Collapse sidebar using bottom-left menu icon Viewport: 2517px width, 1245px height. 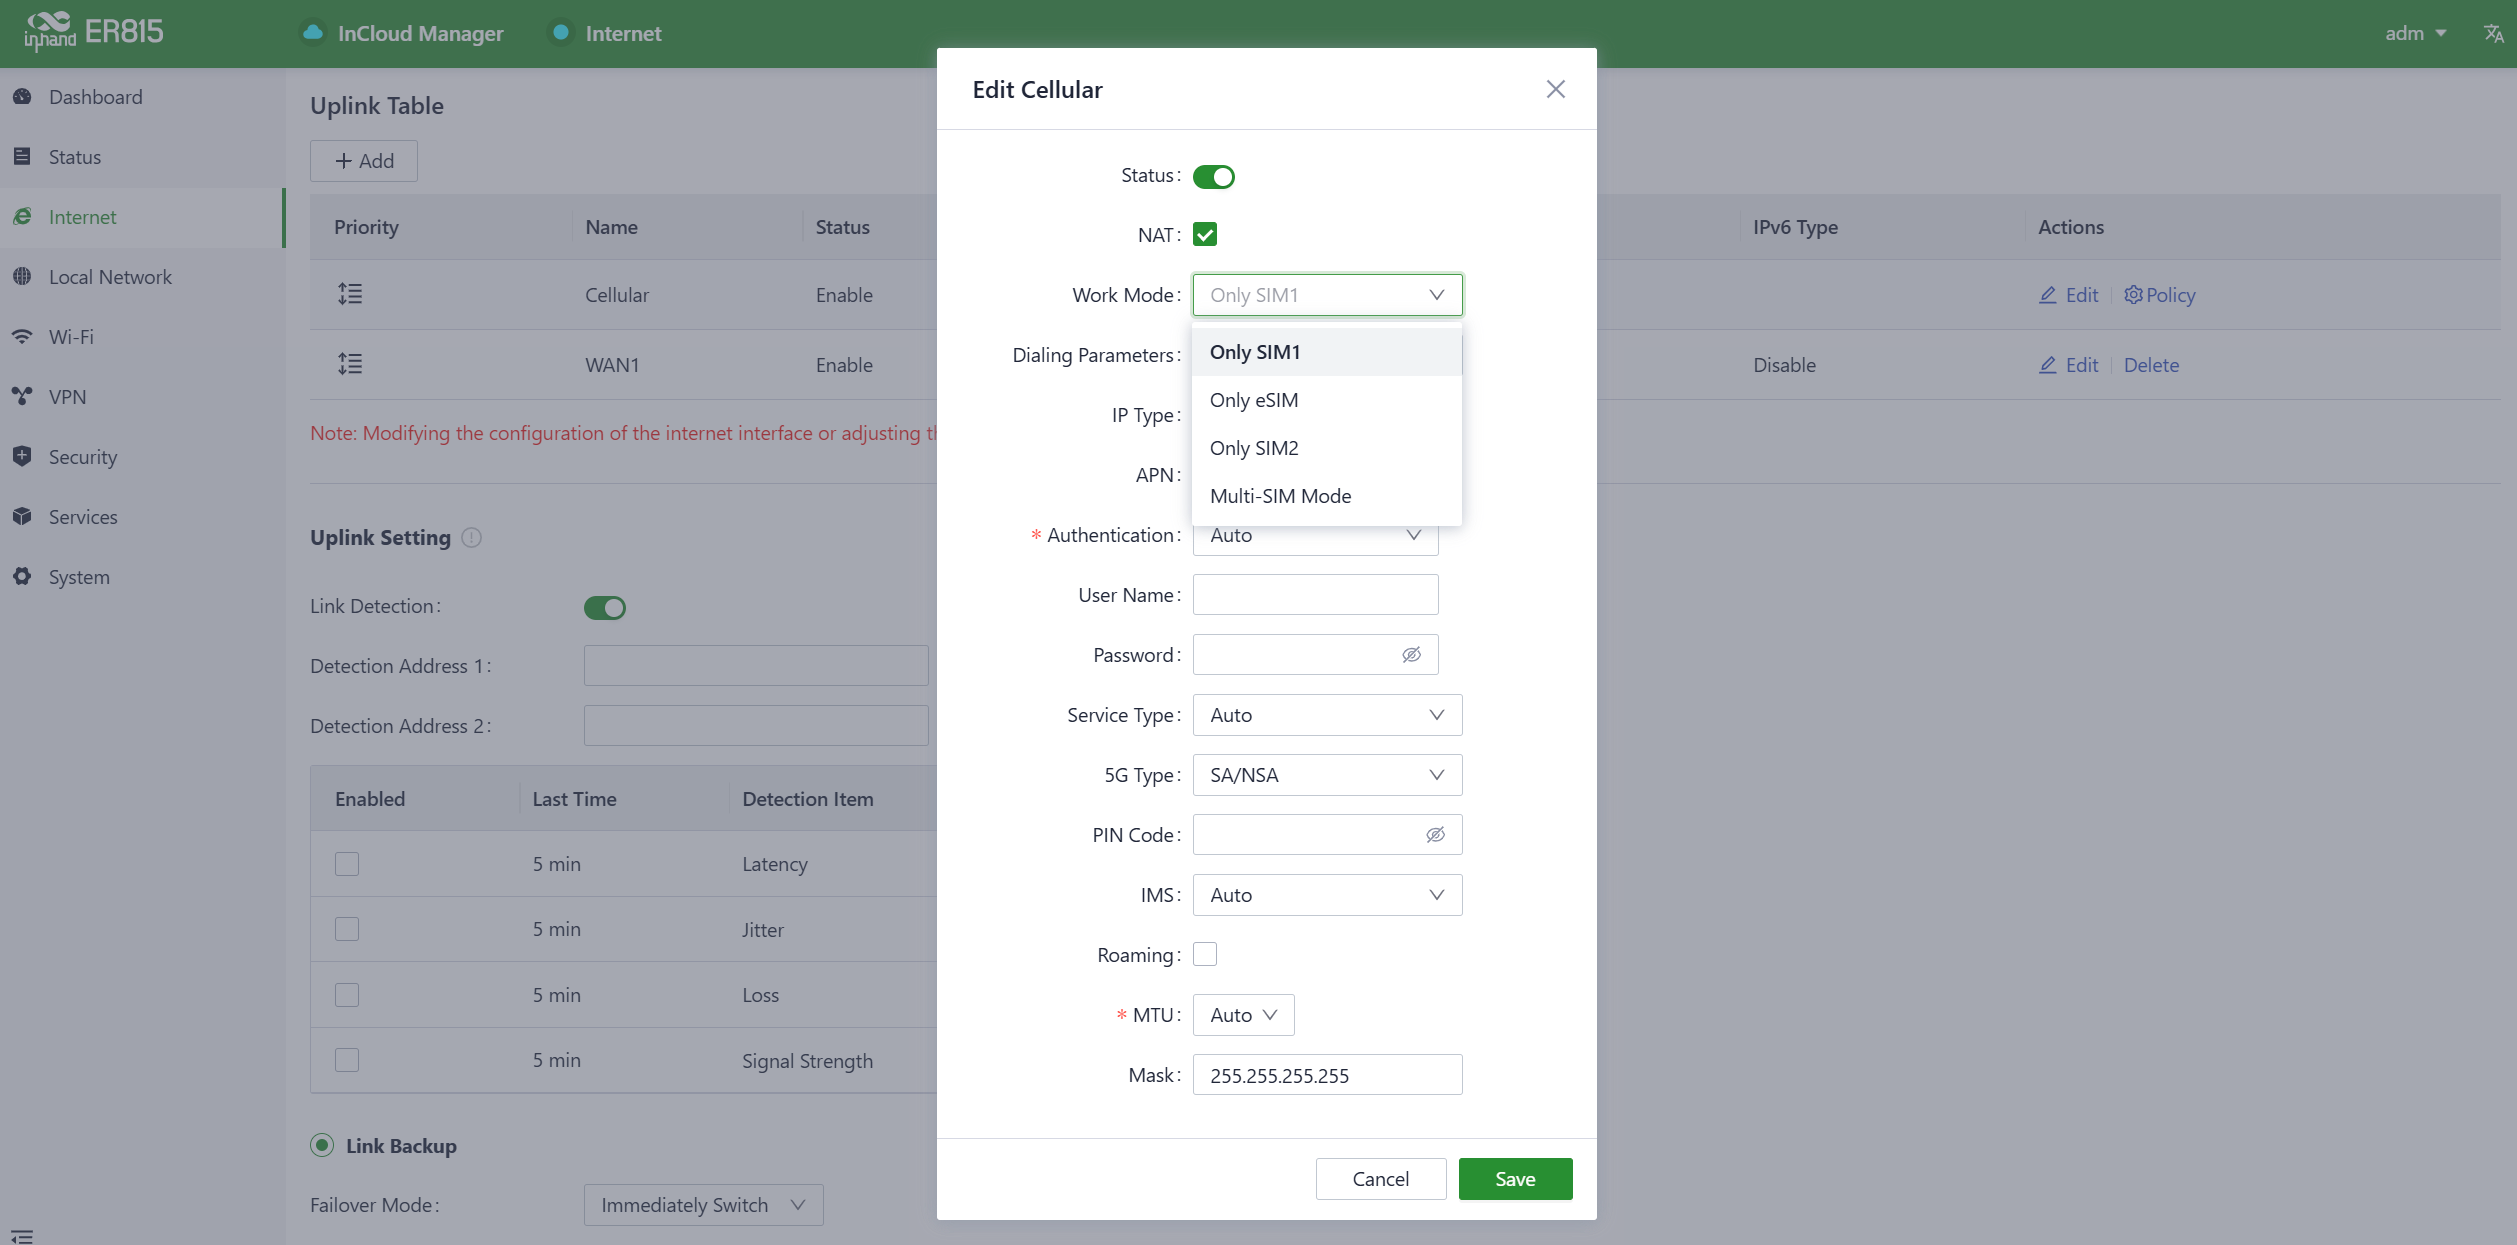click(22, 1236)
